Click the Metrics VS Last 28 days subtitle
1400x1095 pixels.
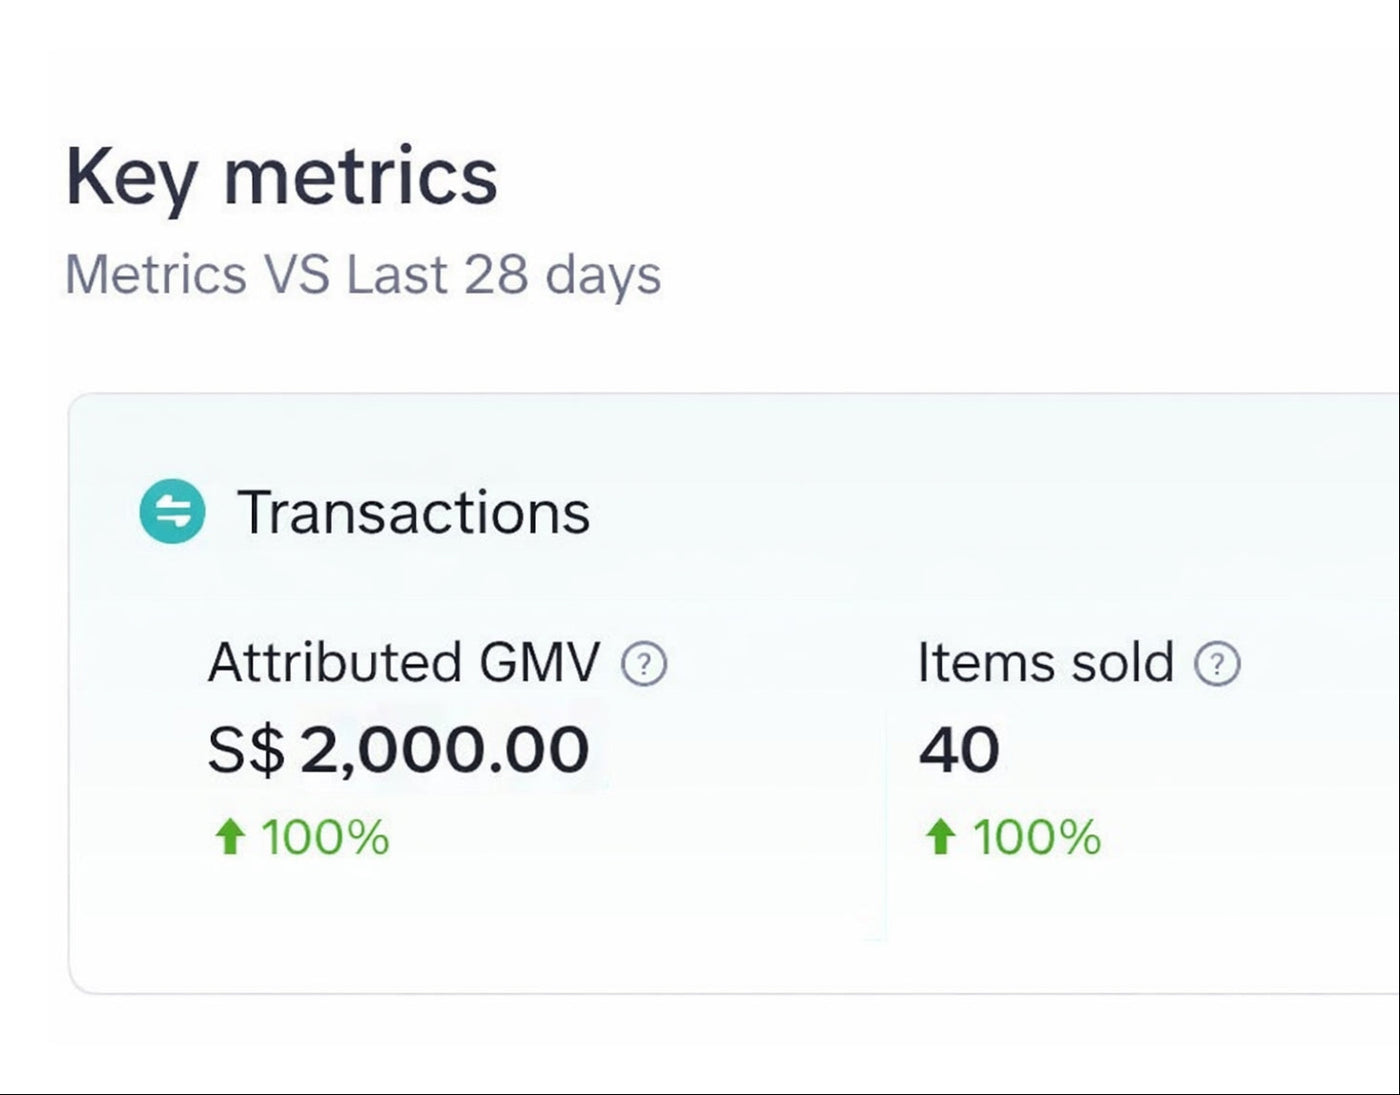362,275
